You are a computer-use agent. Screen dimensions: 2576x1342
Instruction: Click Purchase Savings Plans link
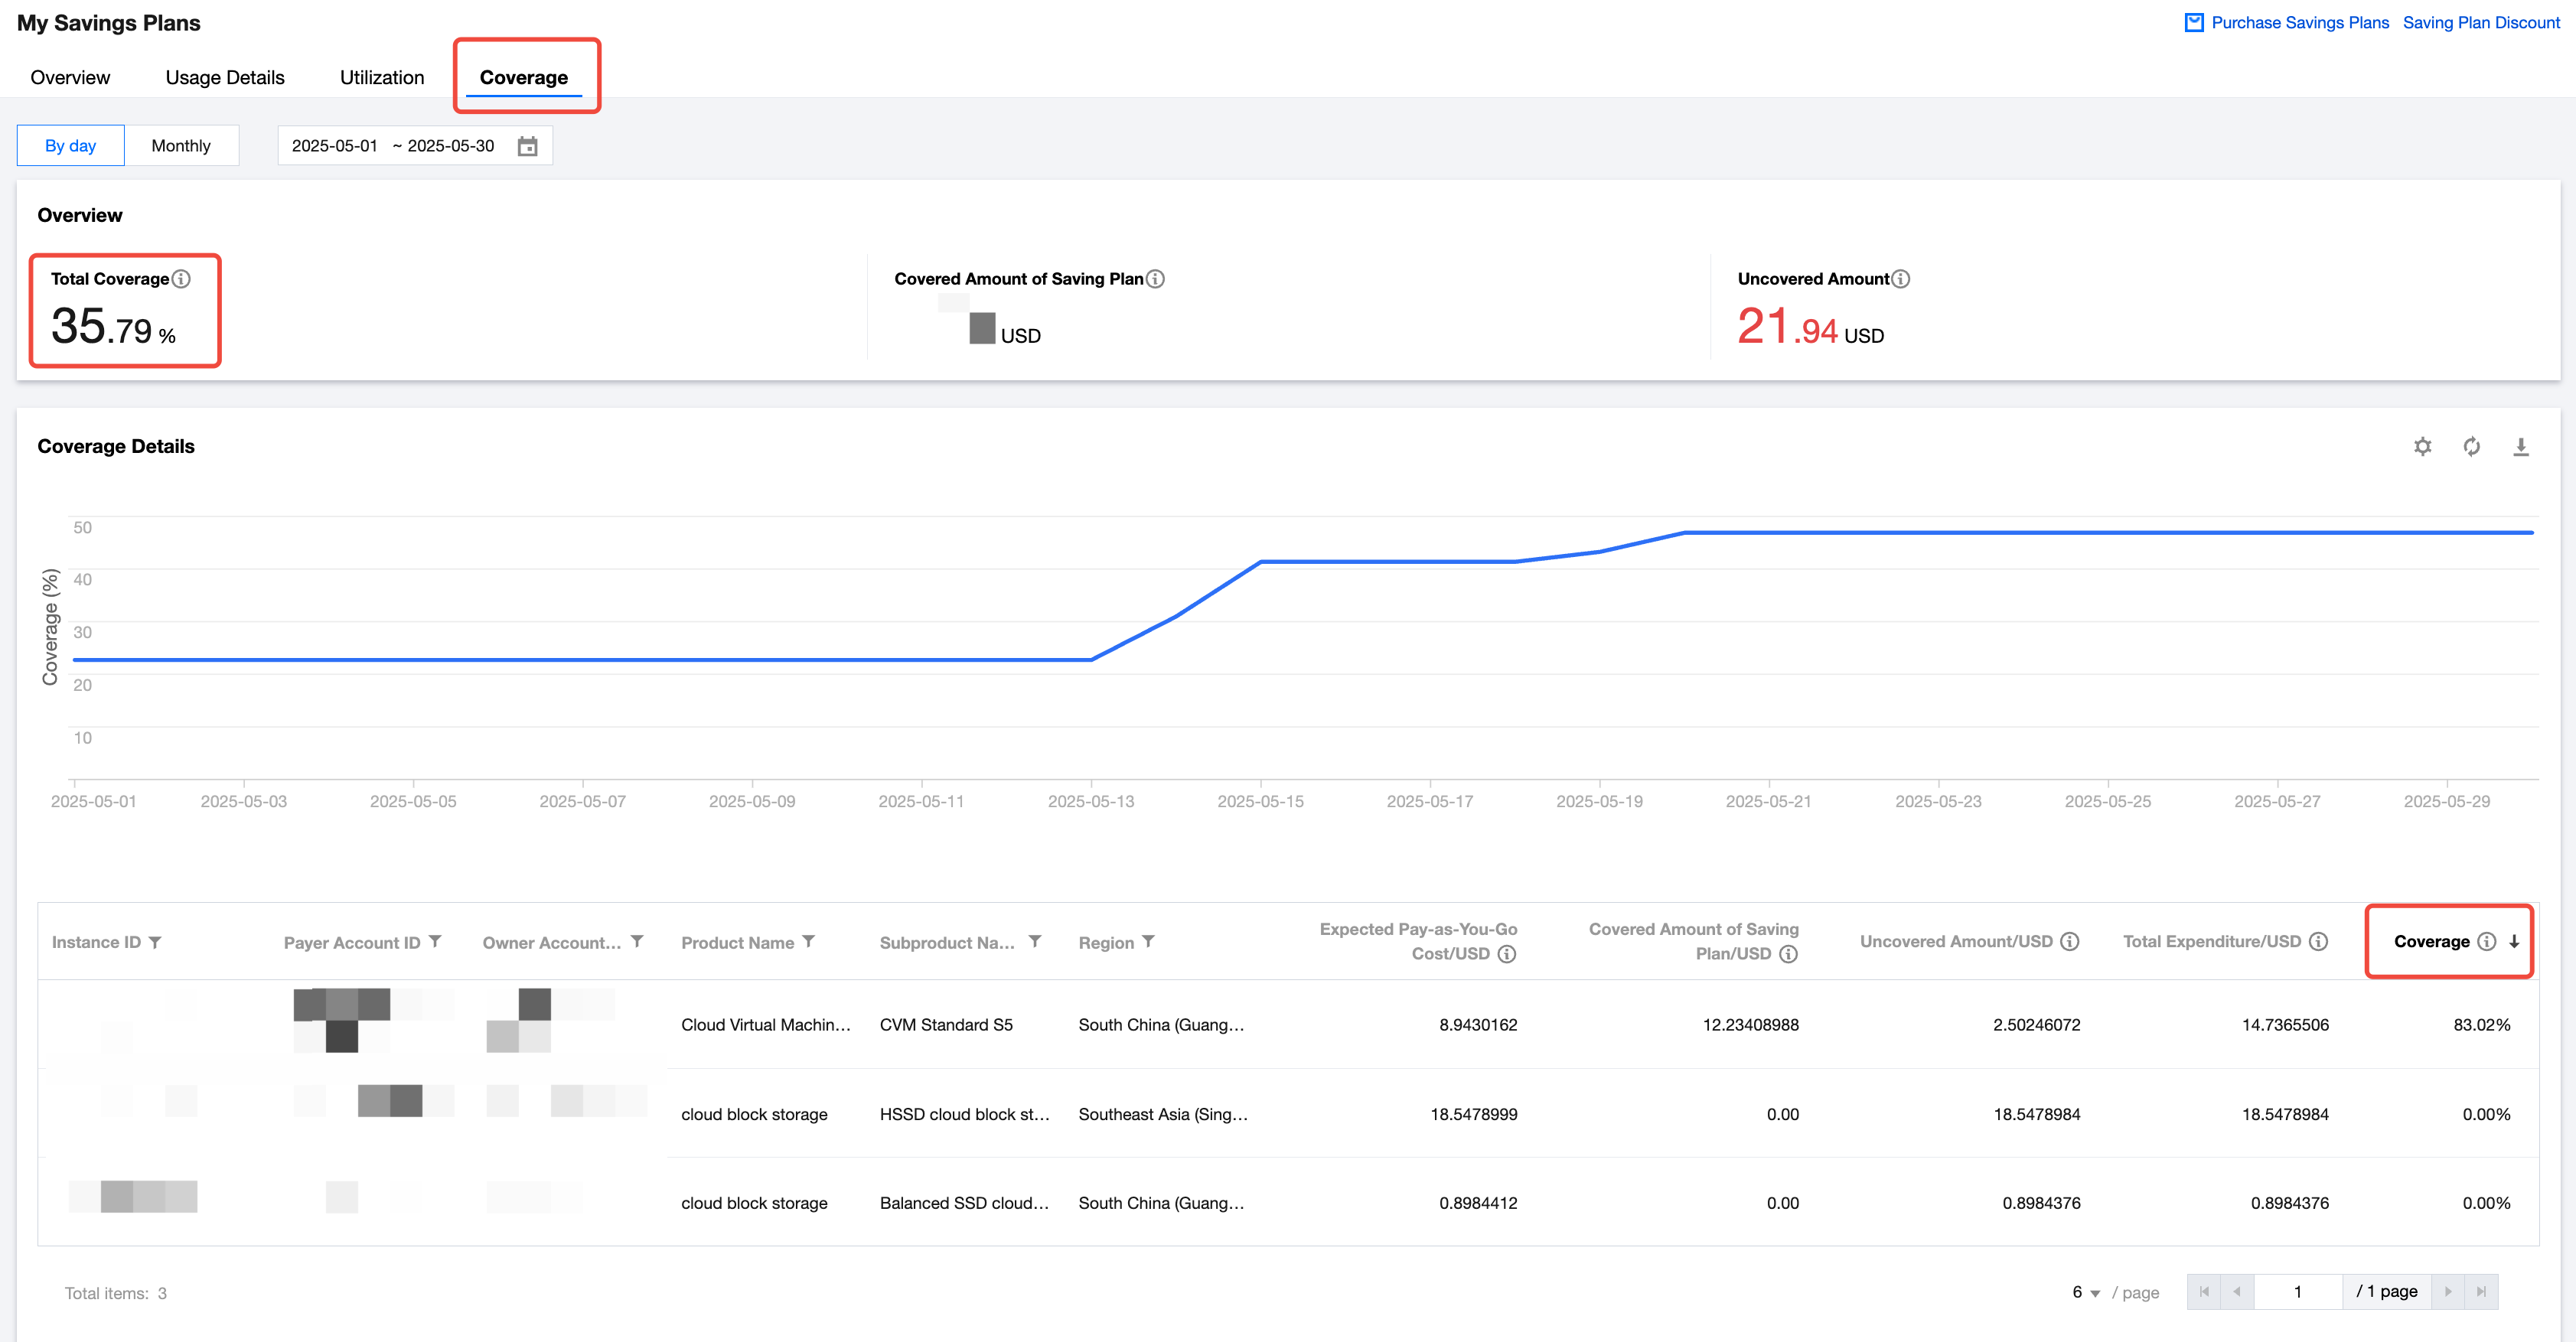[2298, 22]
